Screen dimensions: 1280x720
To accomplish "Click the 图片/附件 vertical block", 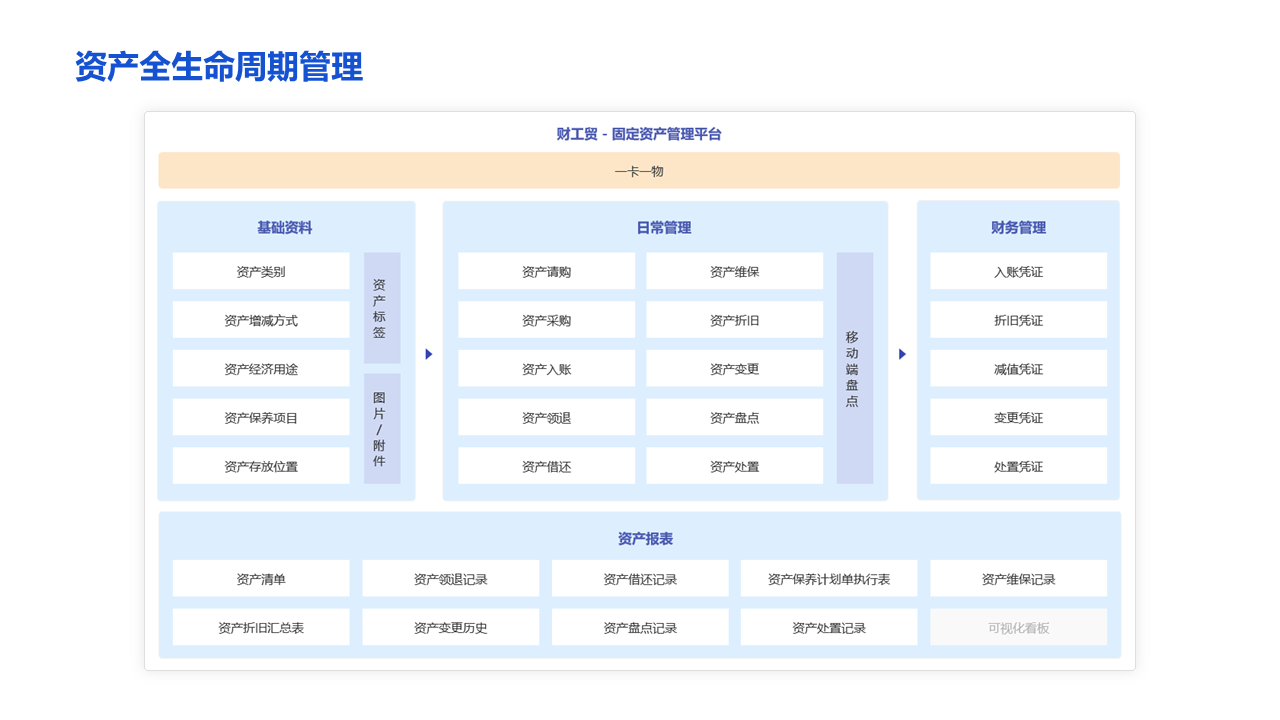I will click(x=381, y=429).
